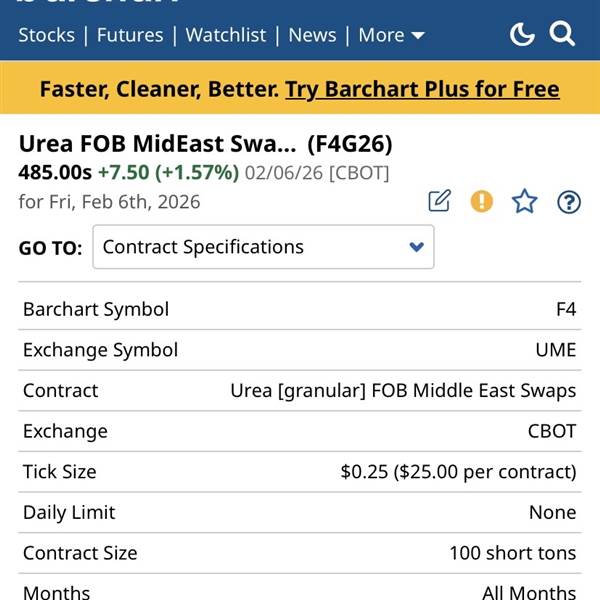Click the 485.00s last price
The width and height of the screenshot is (600, 600).
(x=55, y=172)
